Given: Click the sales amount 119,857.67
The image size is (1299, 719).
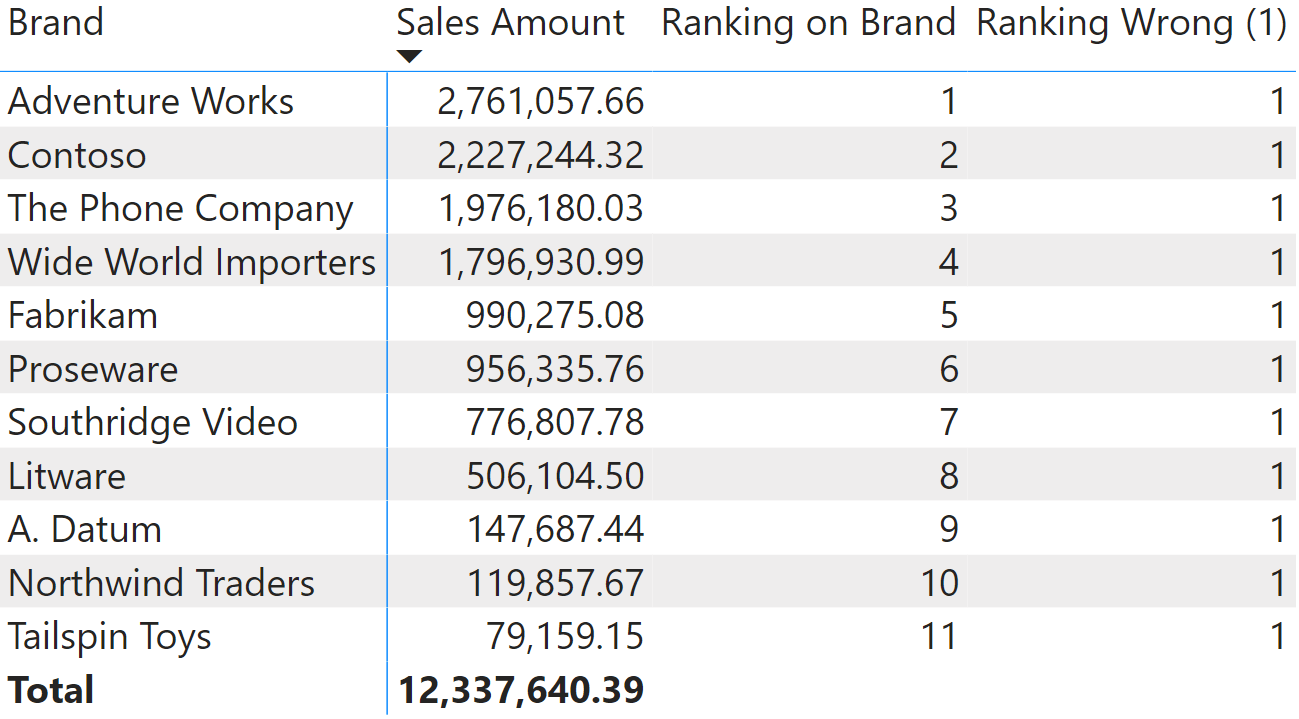Looking at the screenshot, I should [x=555, y=583].
